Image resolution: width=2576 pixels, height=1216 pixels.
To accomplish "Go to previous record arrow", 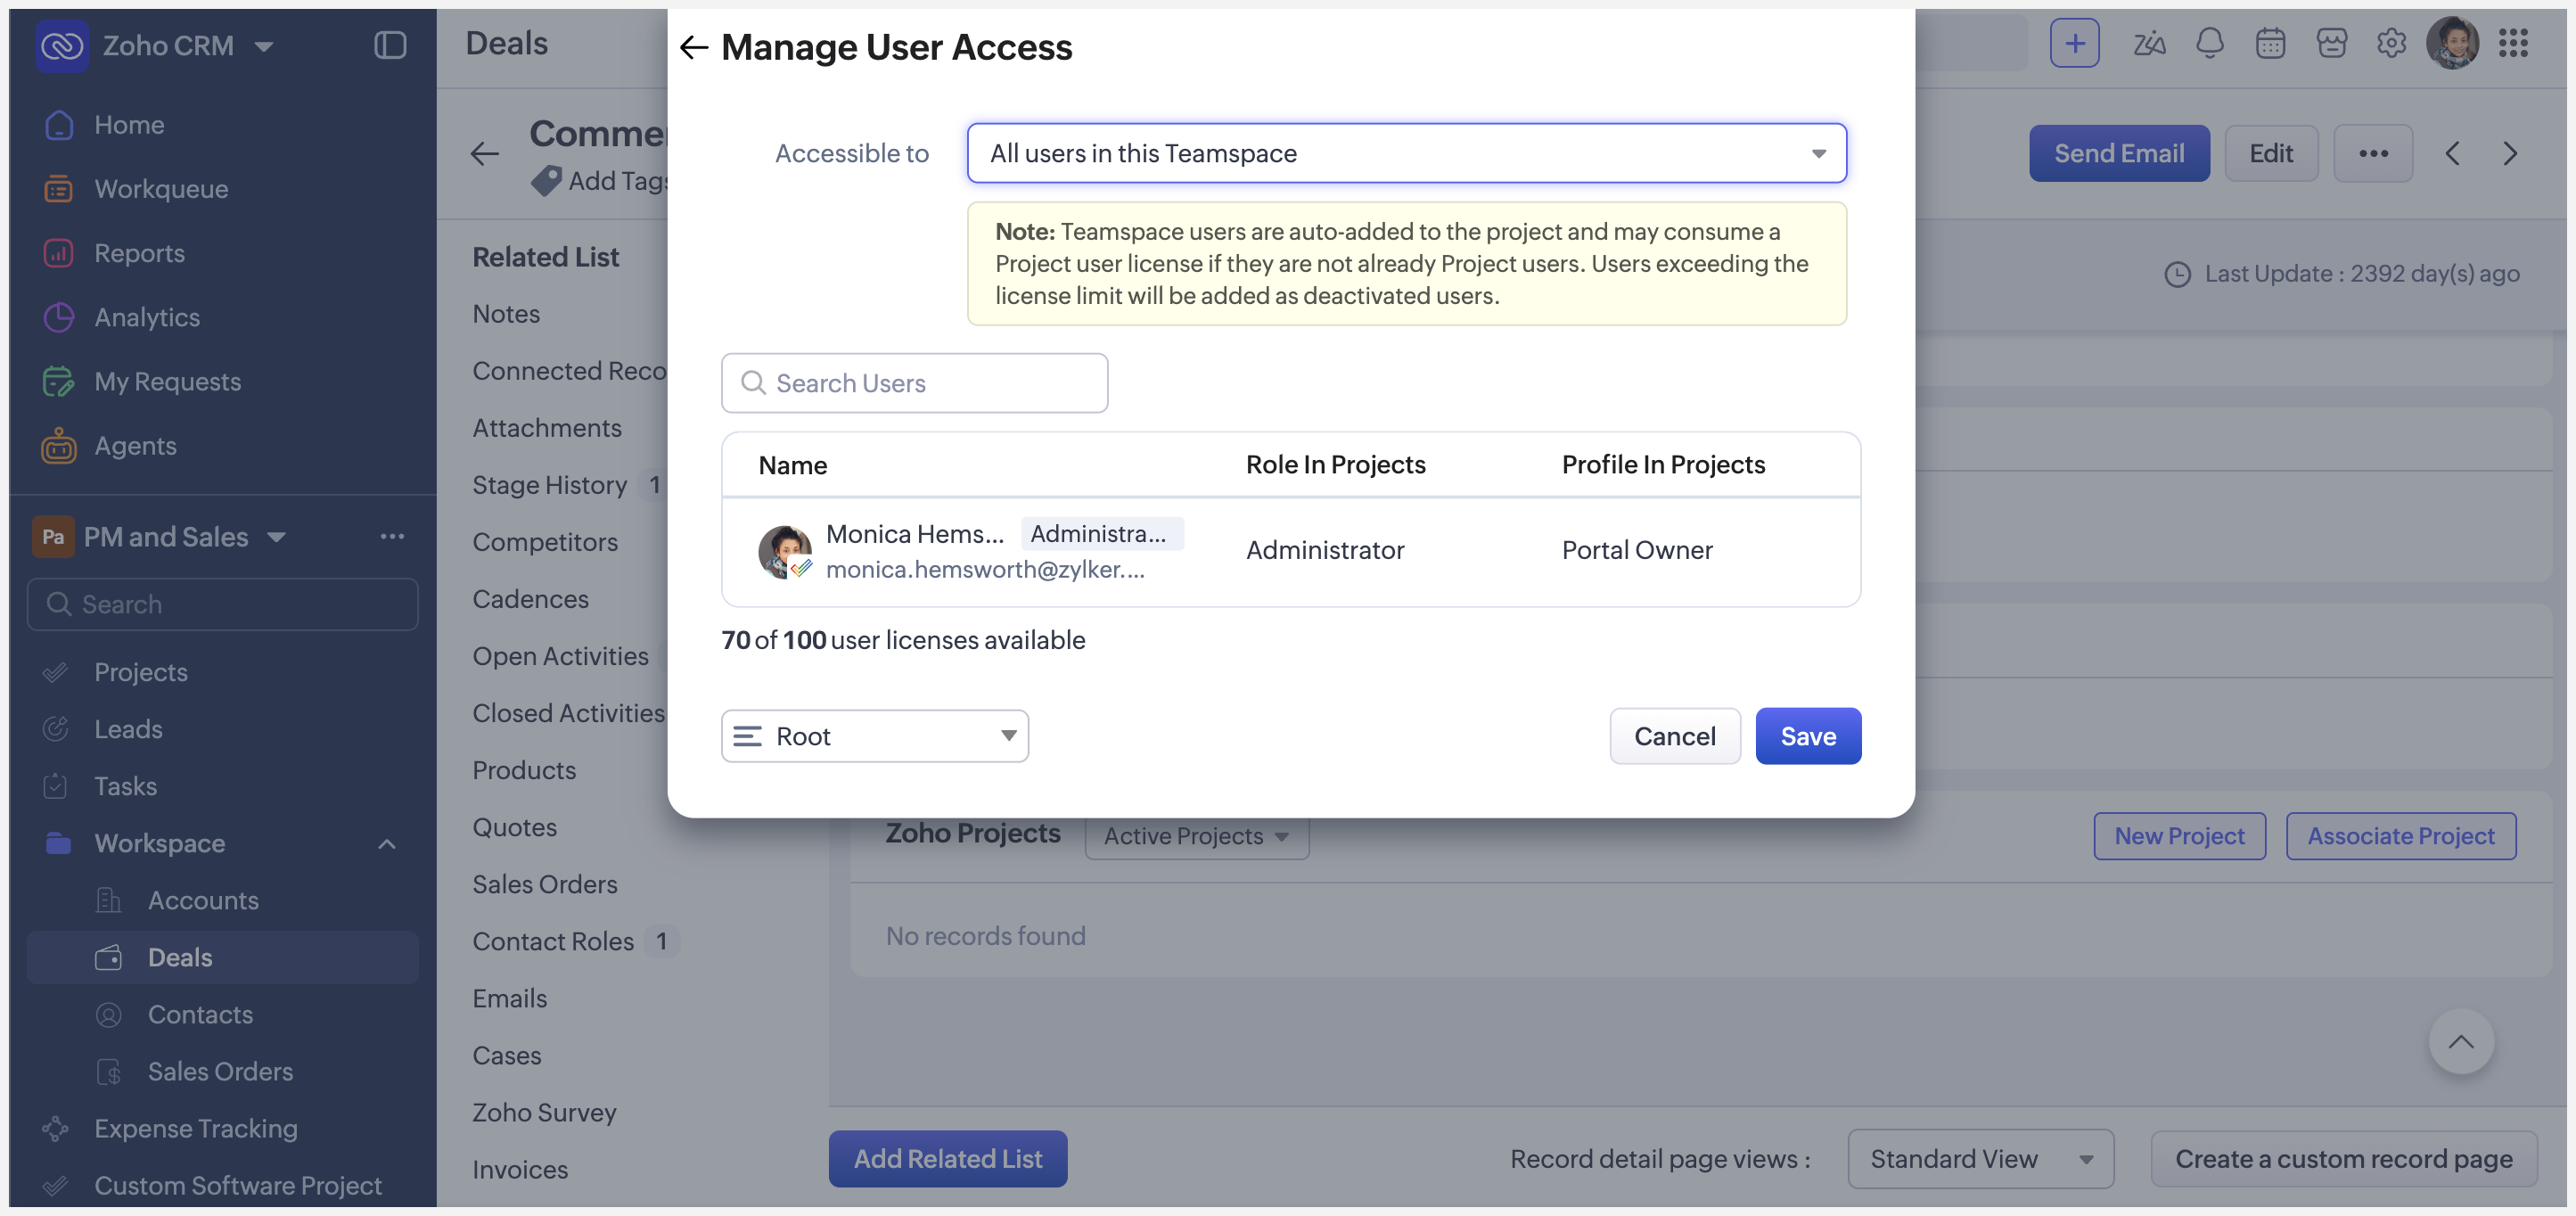I will tap(2452, 153).
